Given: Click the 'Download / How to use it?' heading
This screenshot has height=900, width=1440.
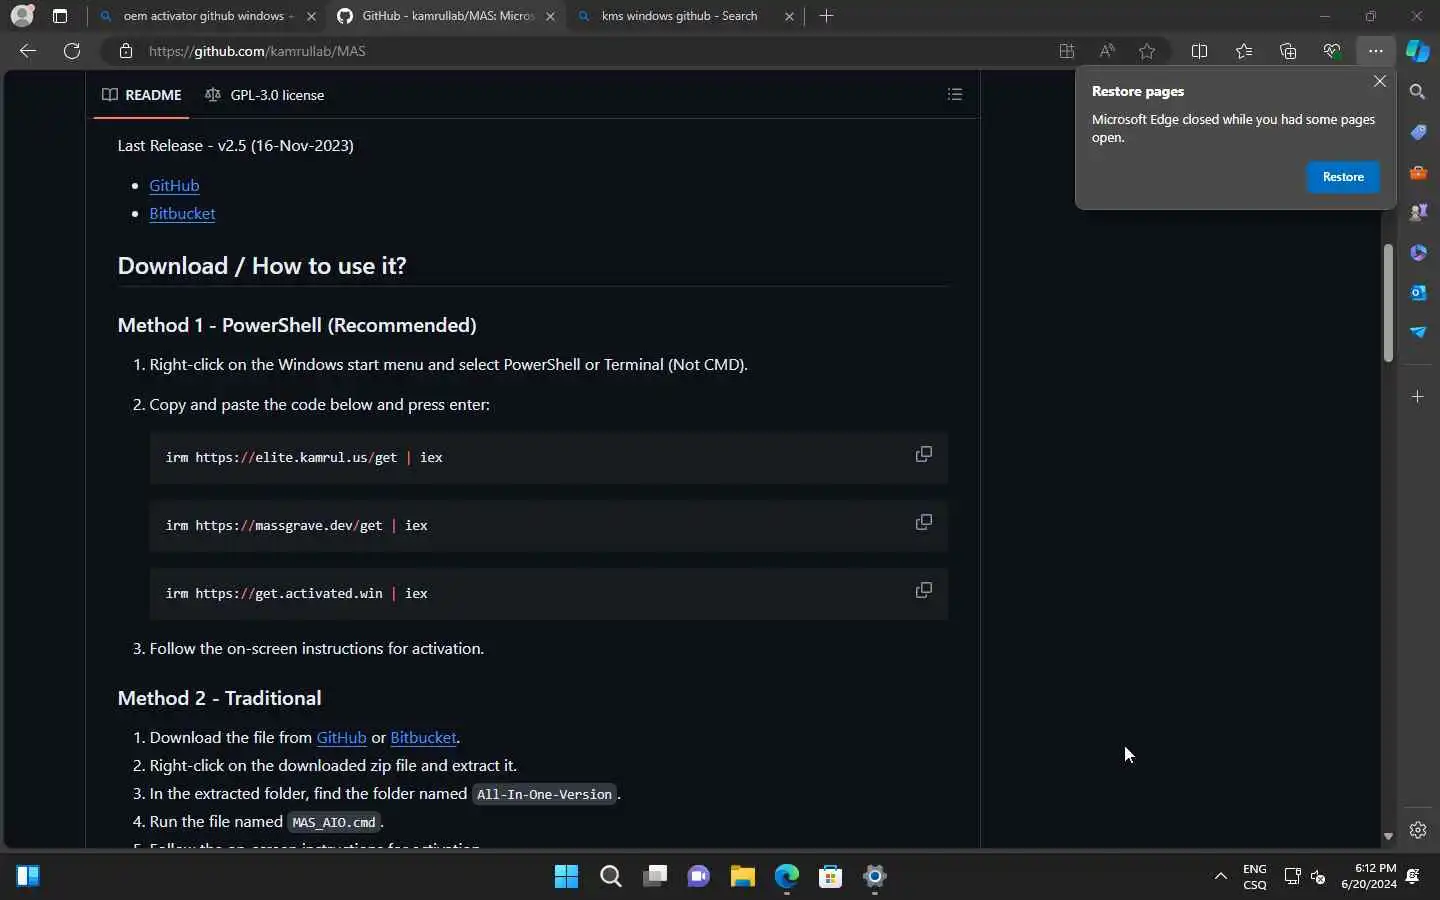Looking at the screenshot, I should [x=262, y=266].
